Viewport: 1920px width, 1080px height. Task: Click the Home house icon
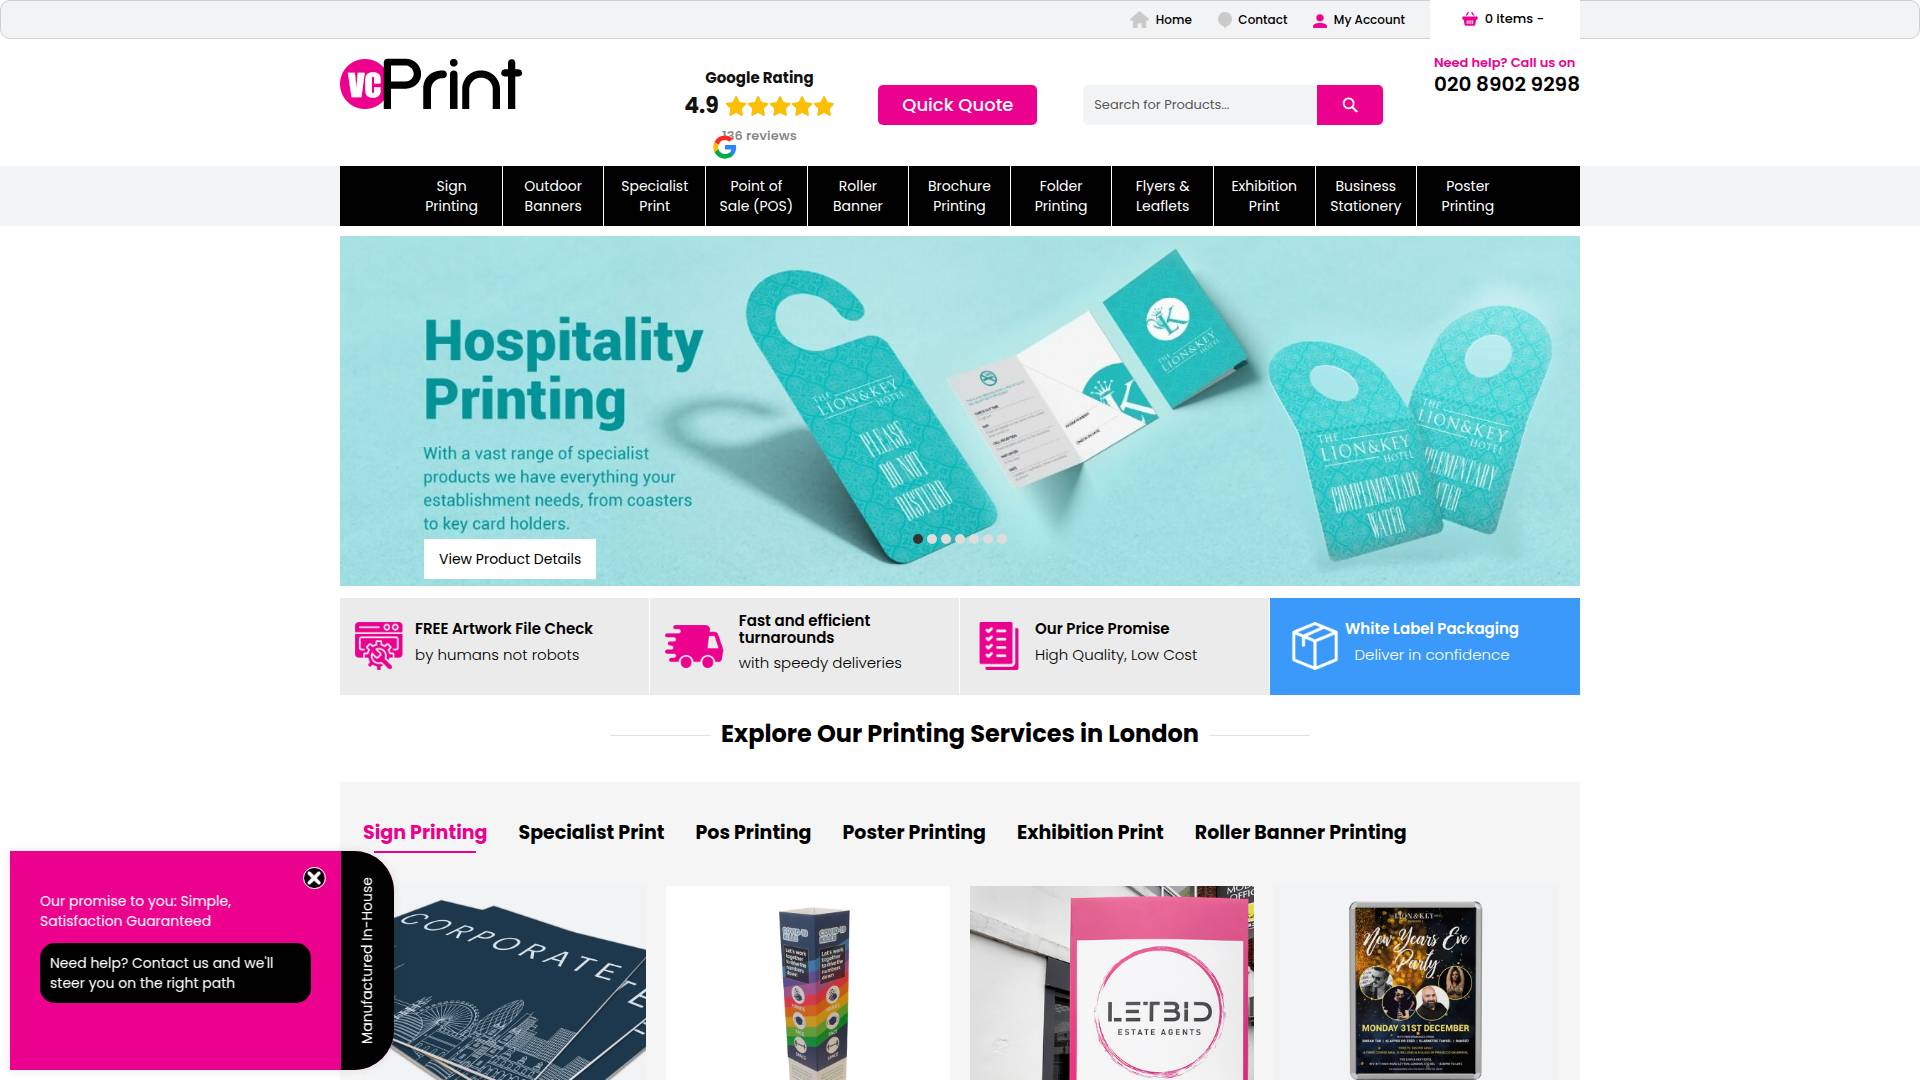point(1139,20)
